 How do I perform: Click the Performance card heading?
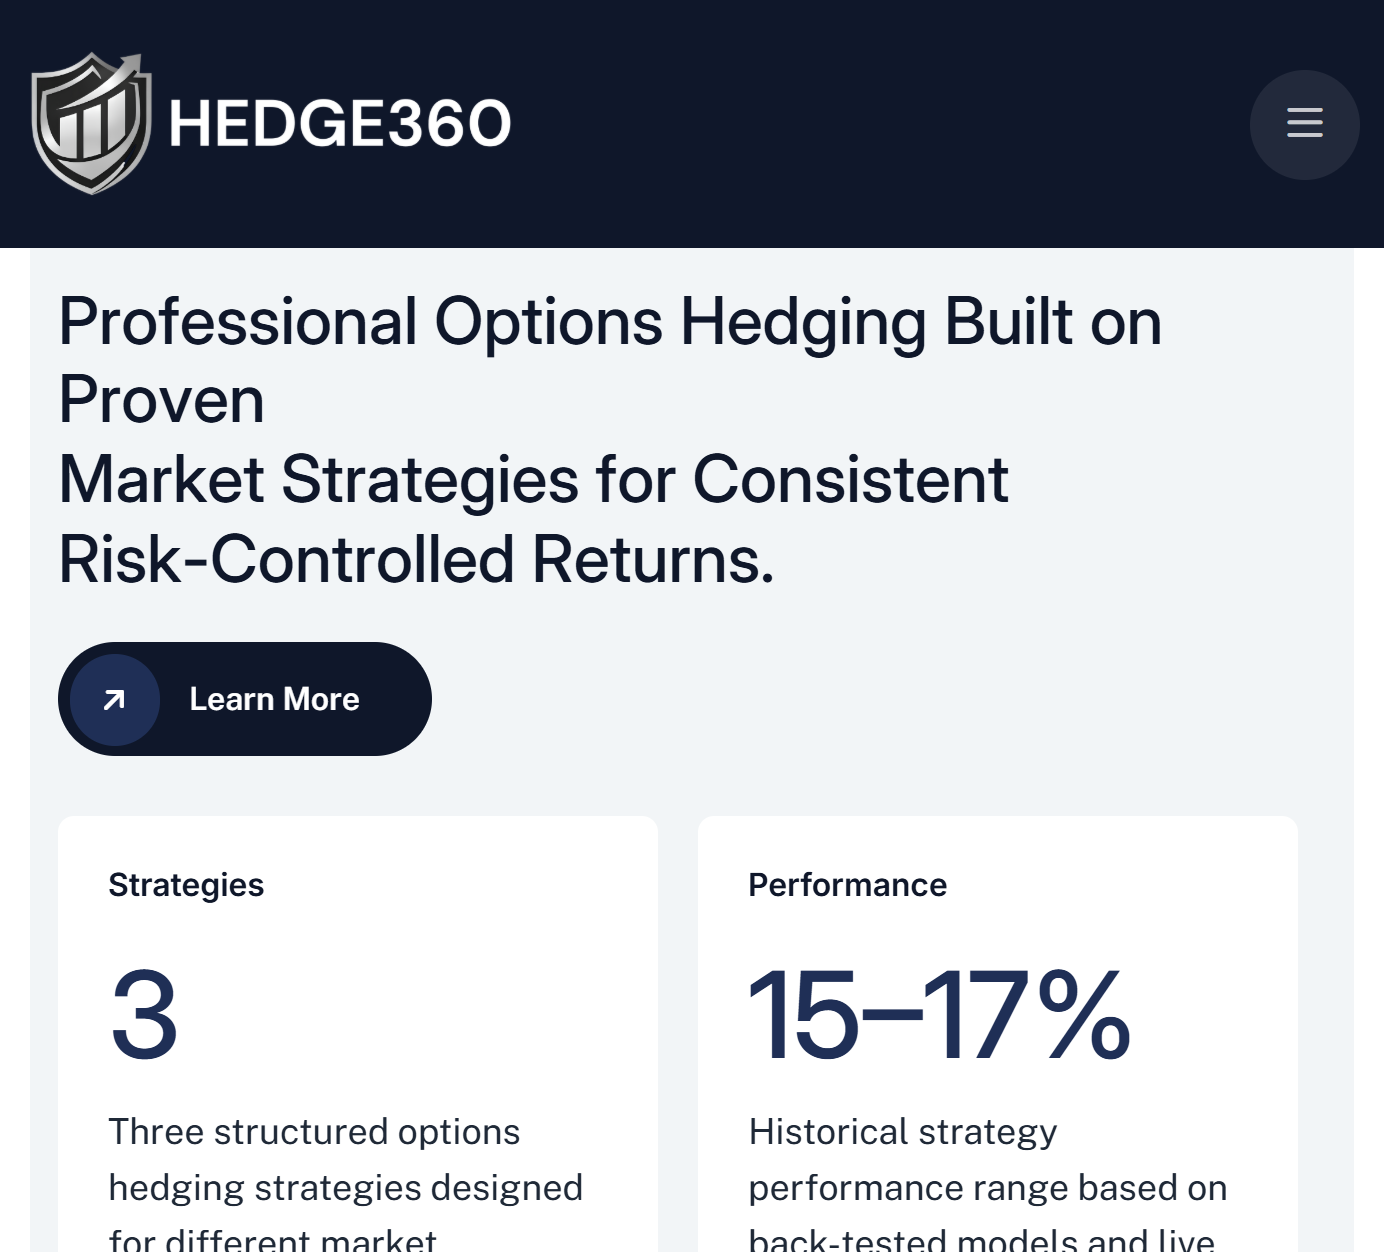tap(847, 885)
